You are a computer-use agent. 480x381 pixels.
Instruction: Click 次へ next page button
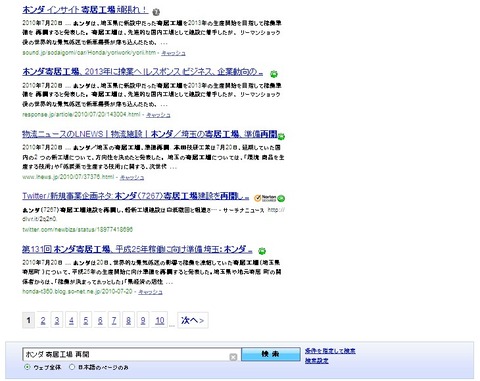(x=193, y=320)
